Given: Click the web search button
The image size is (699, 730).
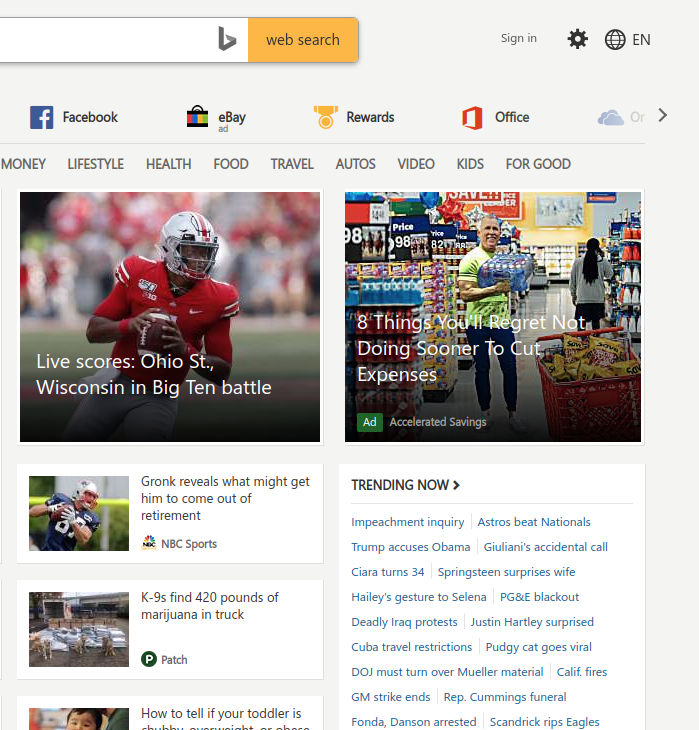Looking at the screenshot, I should (303, 40).
